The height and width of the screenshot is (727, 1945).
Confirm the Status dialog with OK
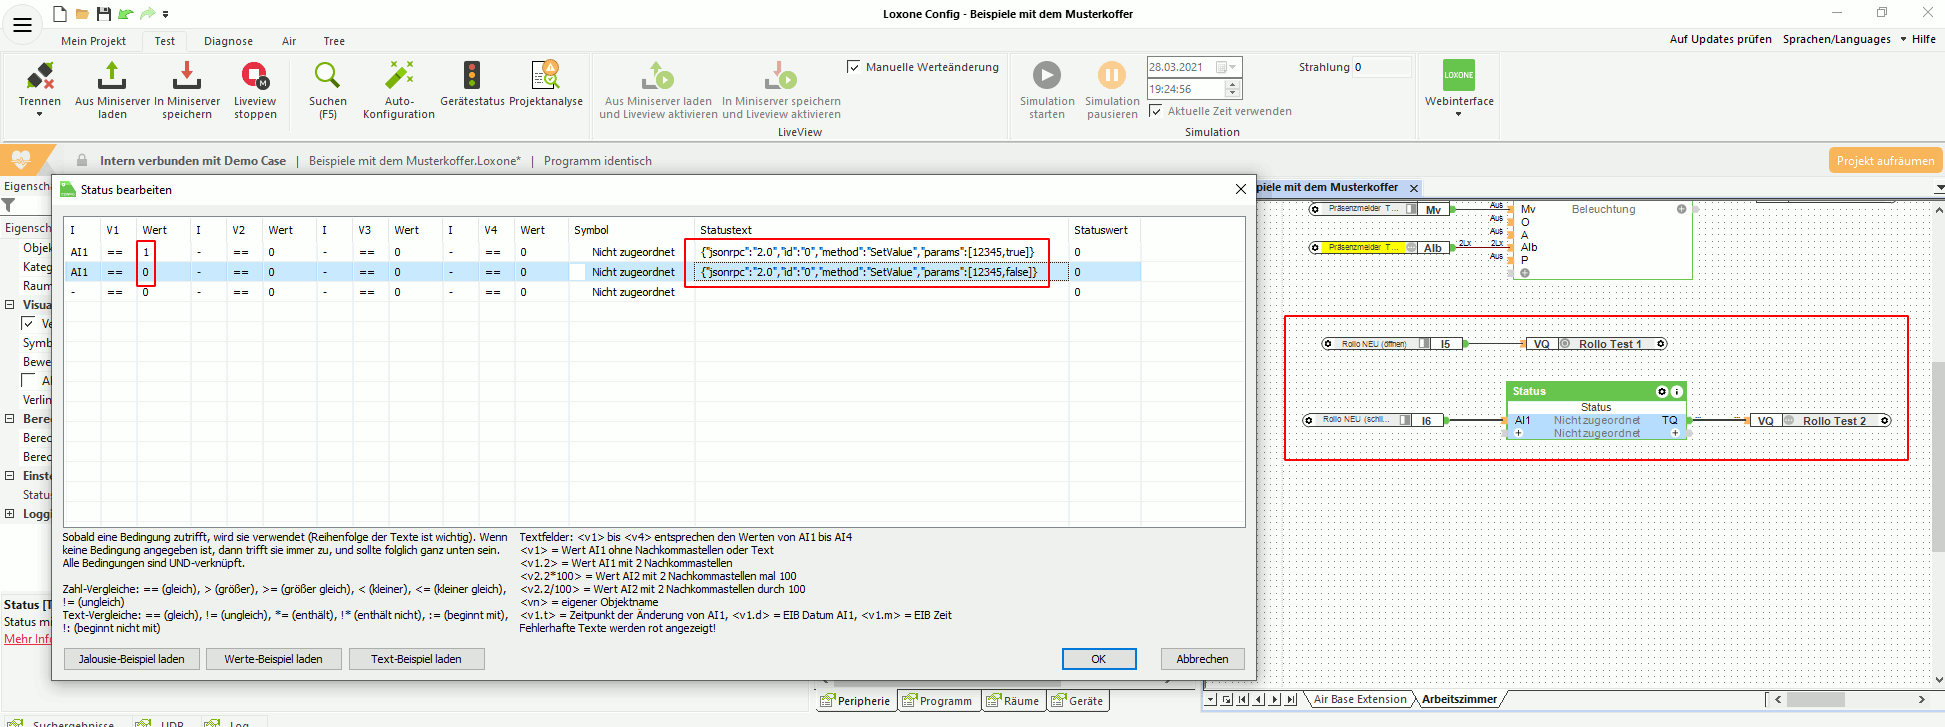click(1099, 659)
